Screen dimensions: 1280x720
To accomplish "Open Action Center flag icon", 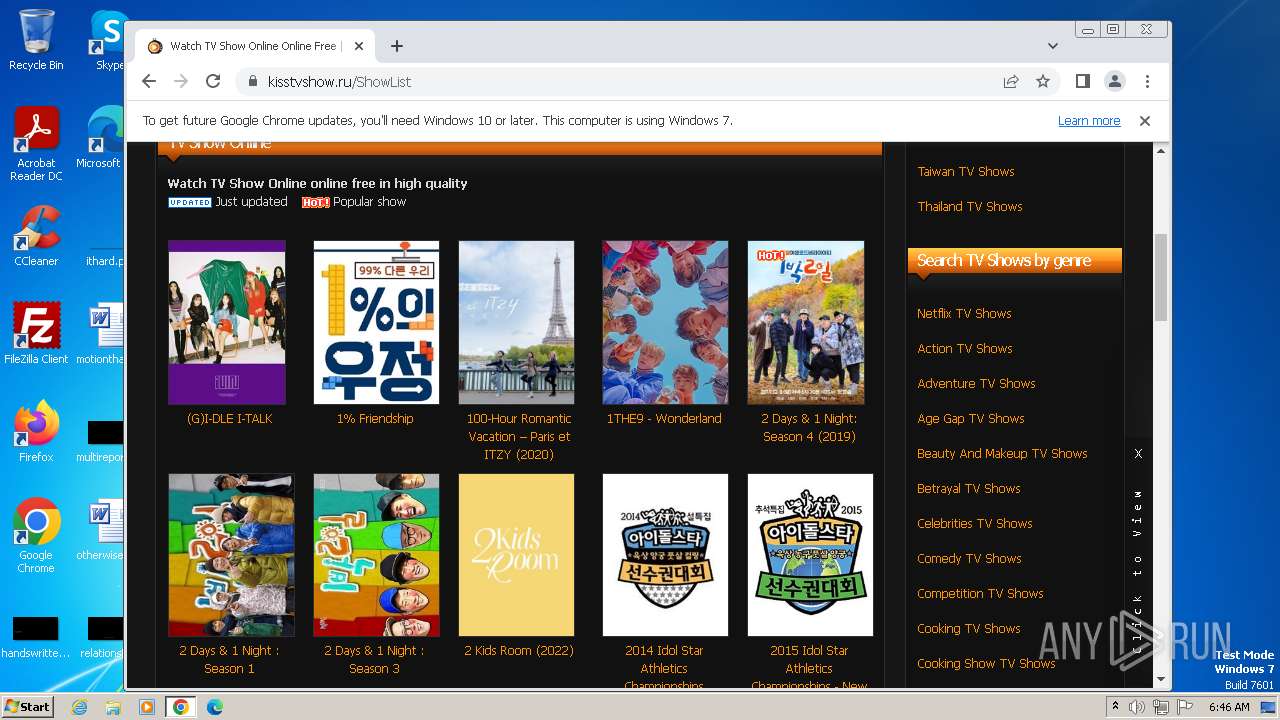I will pos(1185,707).
